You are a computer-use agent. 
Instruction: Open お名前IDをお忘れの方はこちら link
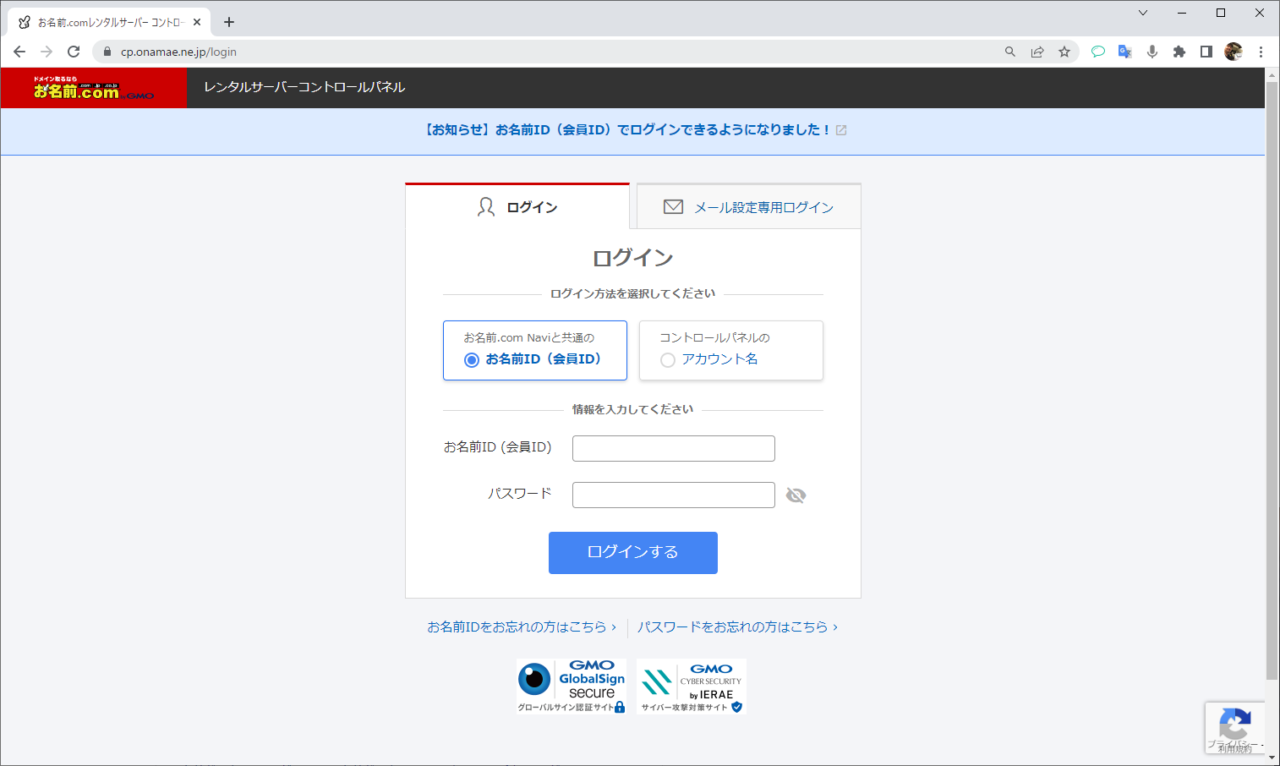(521, 627)
